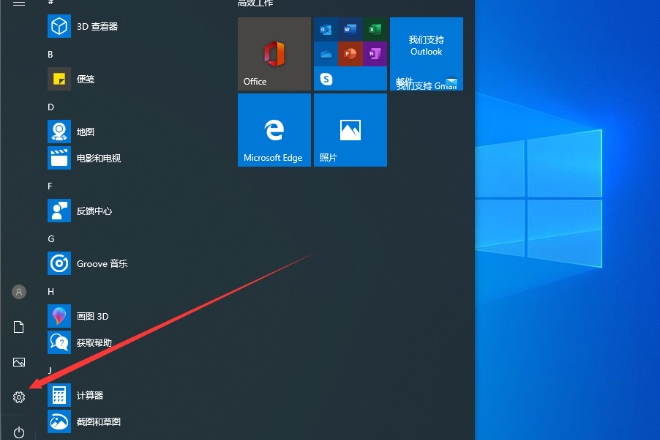Click the OneDrive icon in Office group tile
The height and width of the screenshot is (440, 660).
point(326,54)
